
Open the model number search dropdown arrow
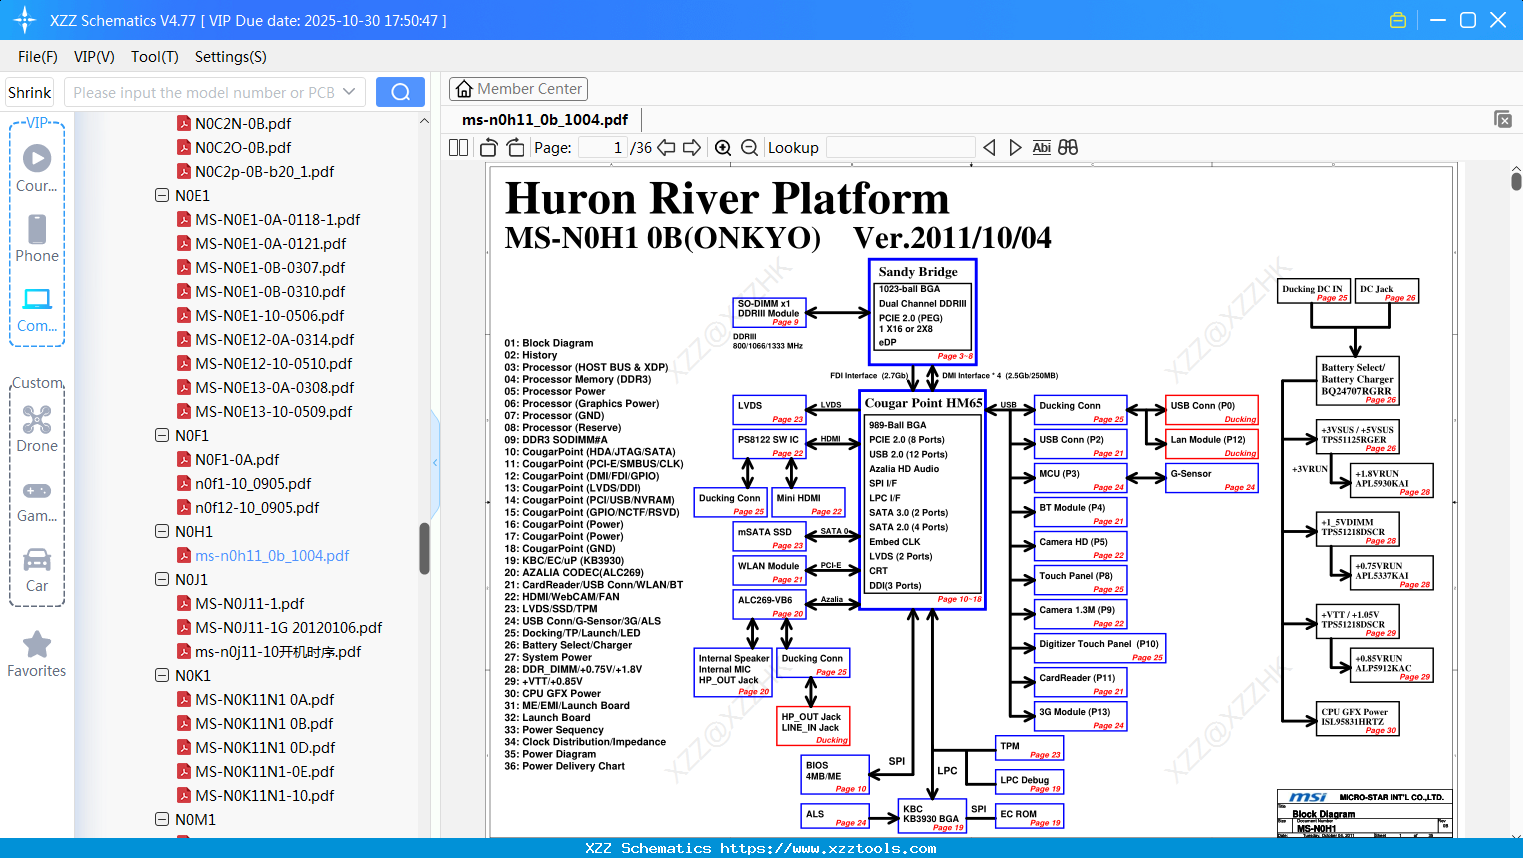349,92
